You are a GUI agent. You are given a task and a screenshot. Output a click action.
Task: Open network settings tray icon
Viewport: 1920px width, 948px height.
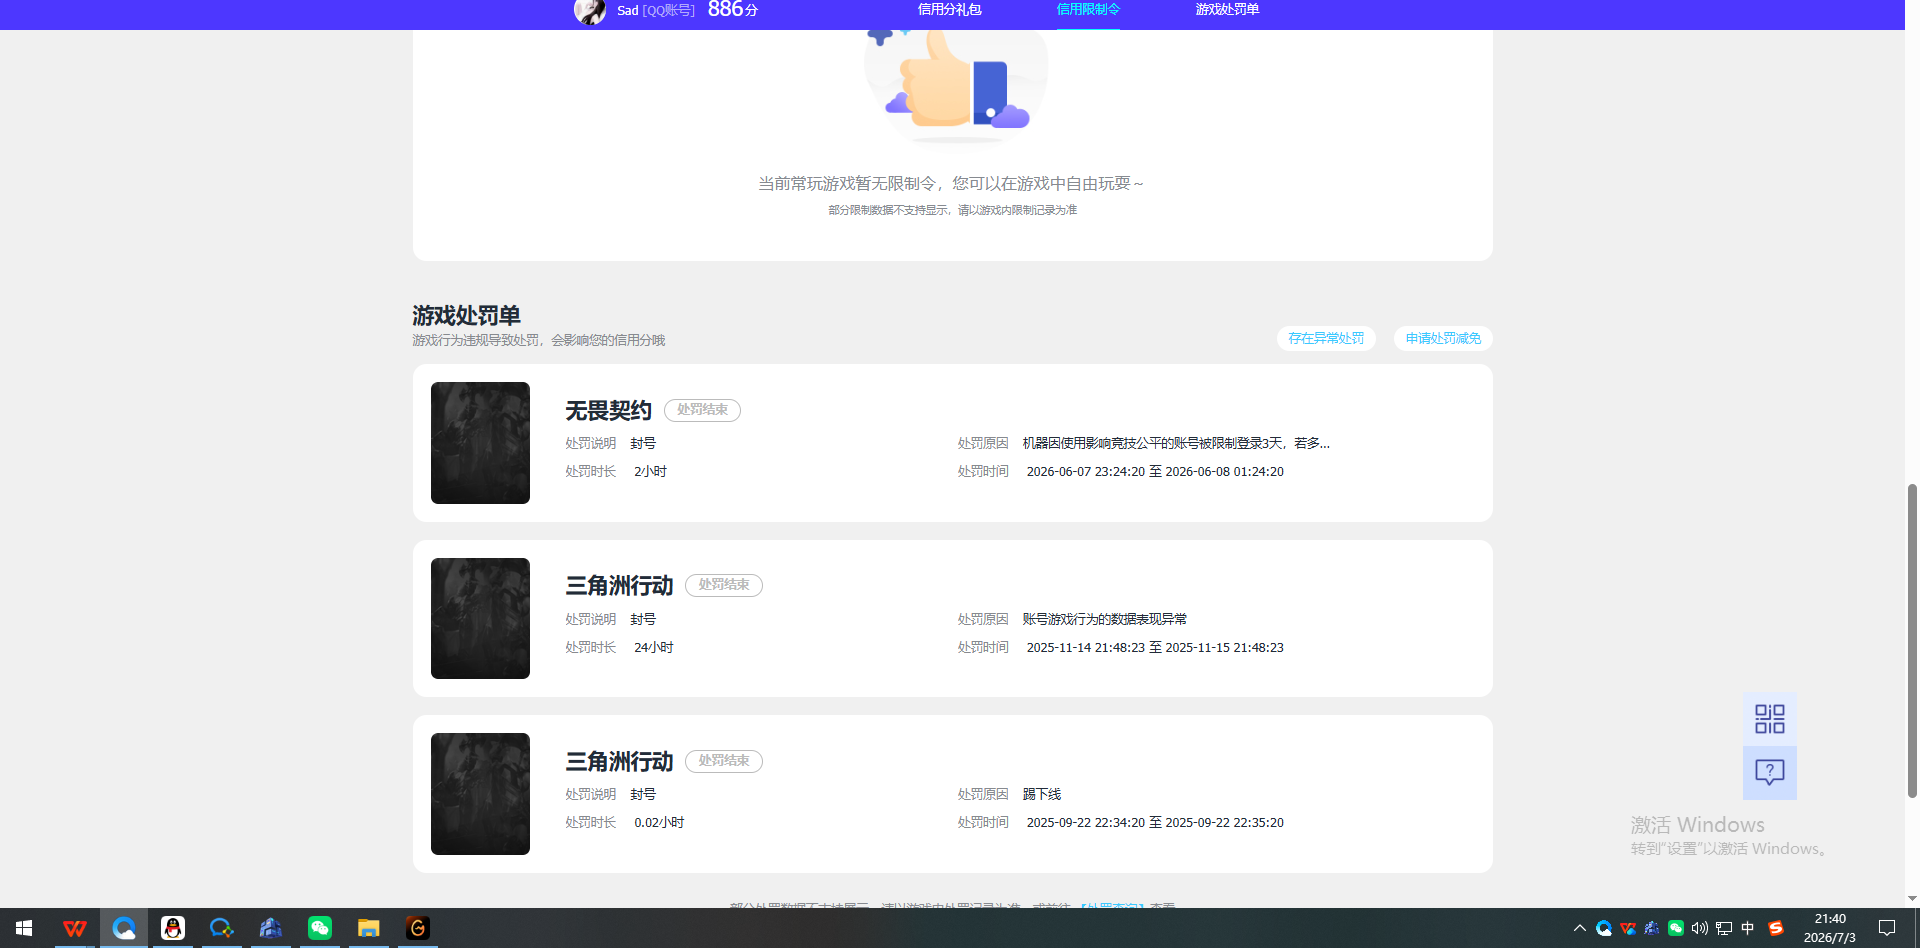tap(1724, 928)
